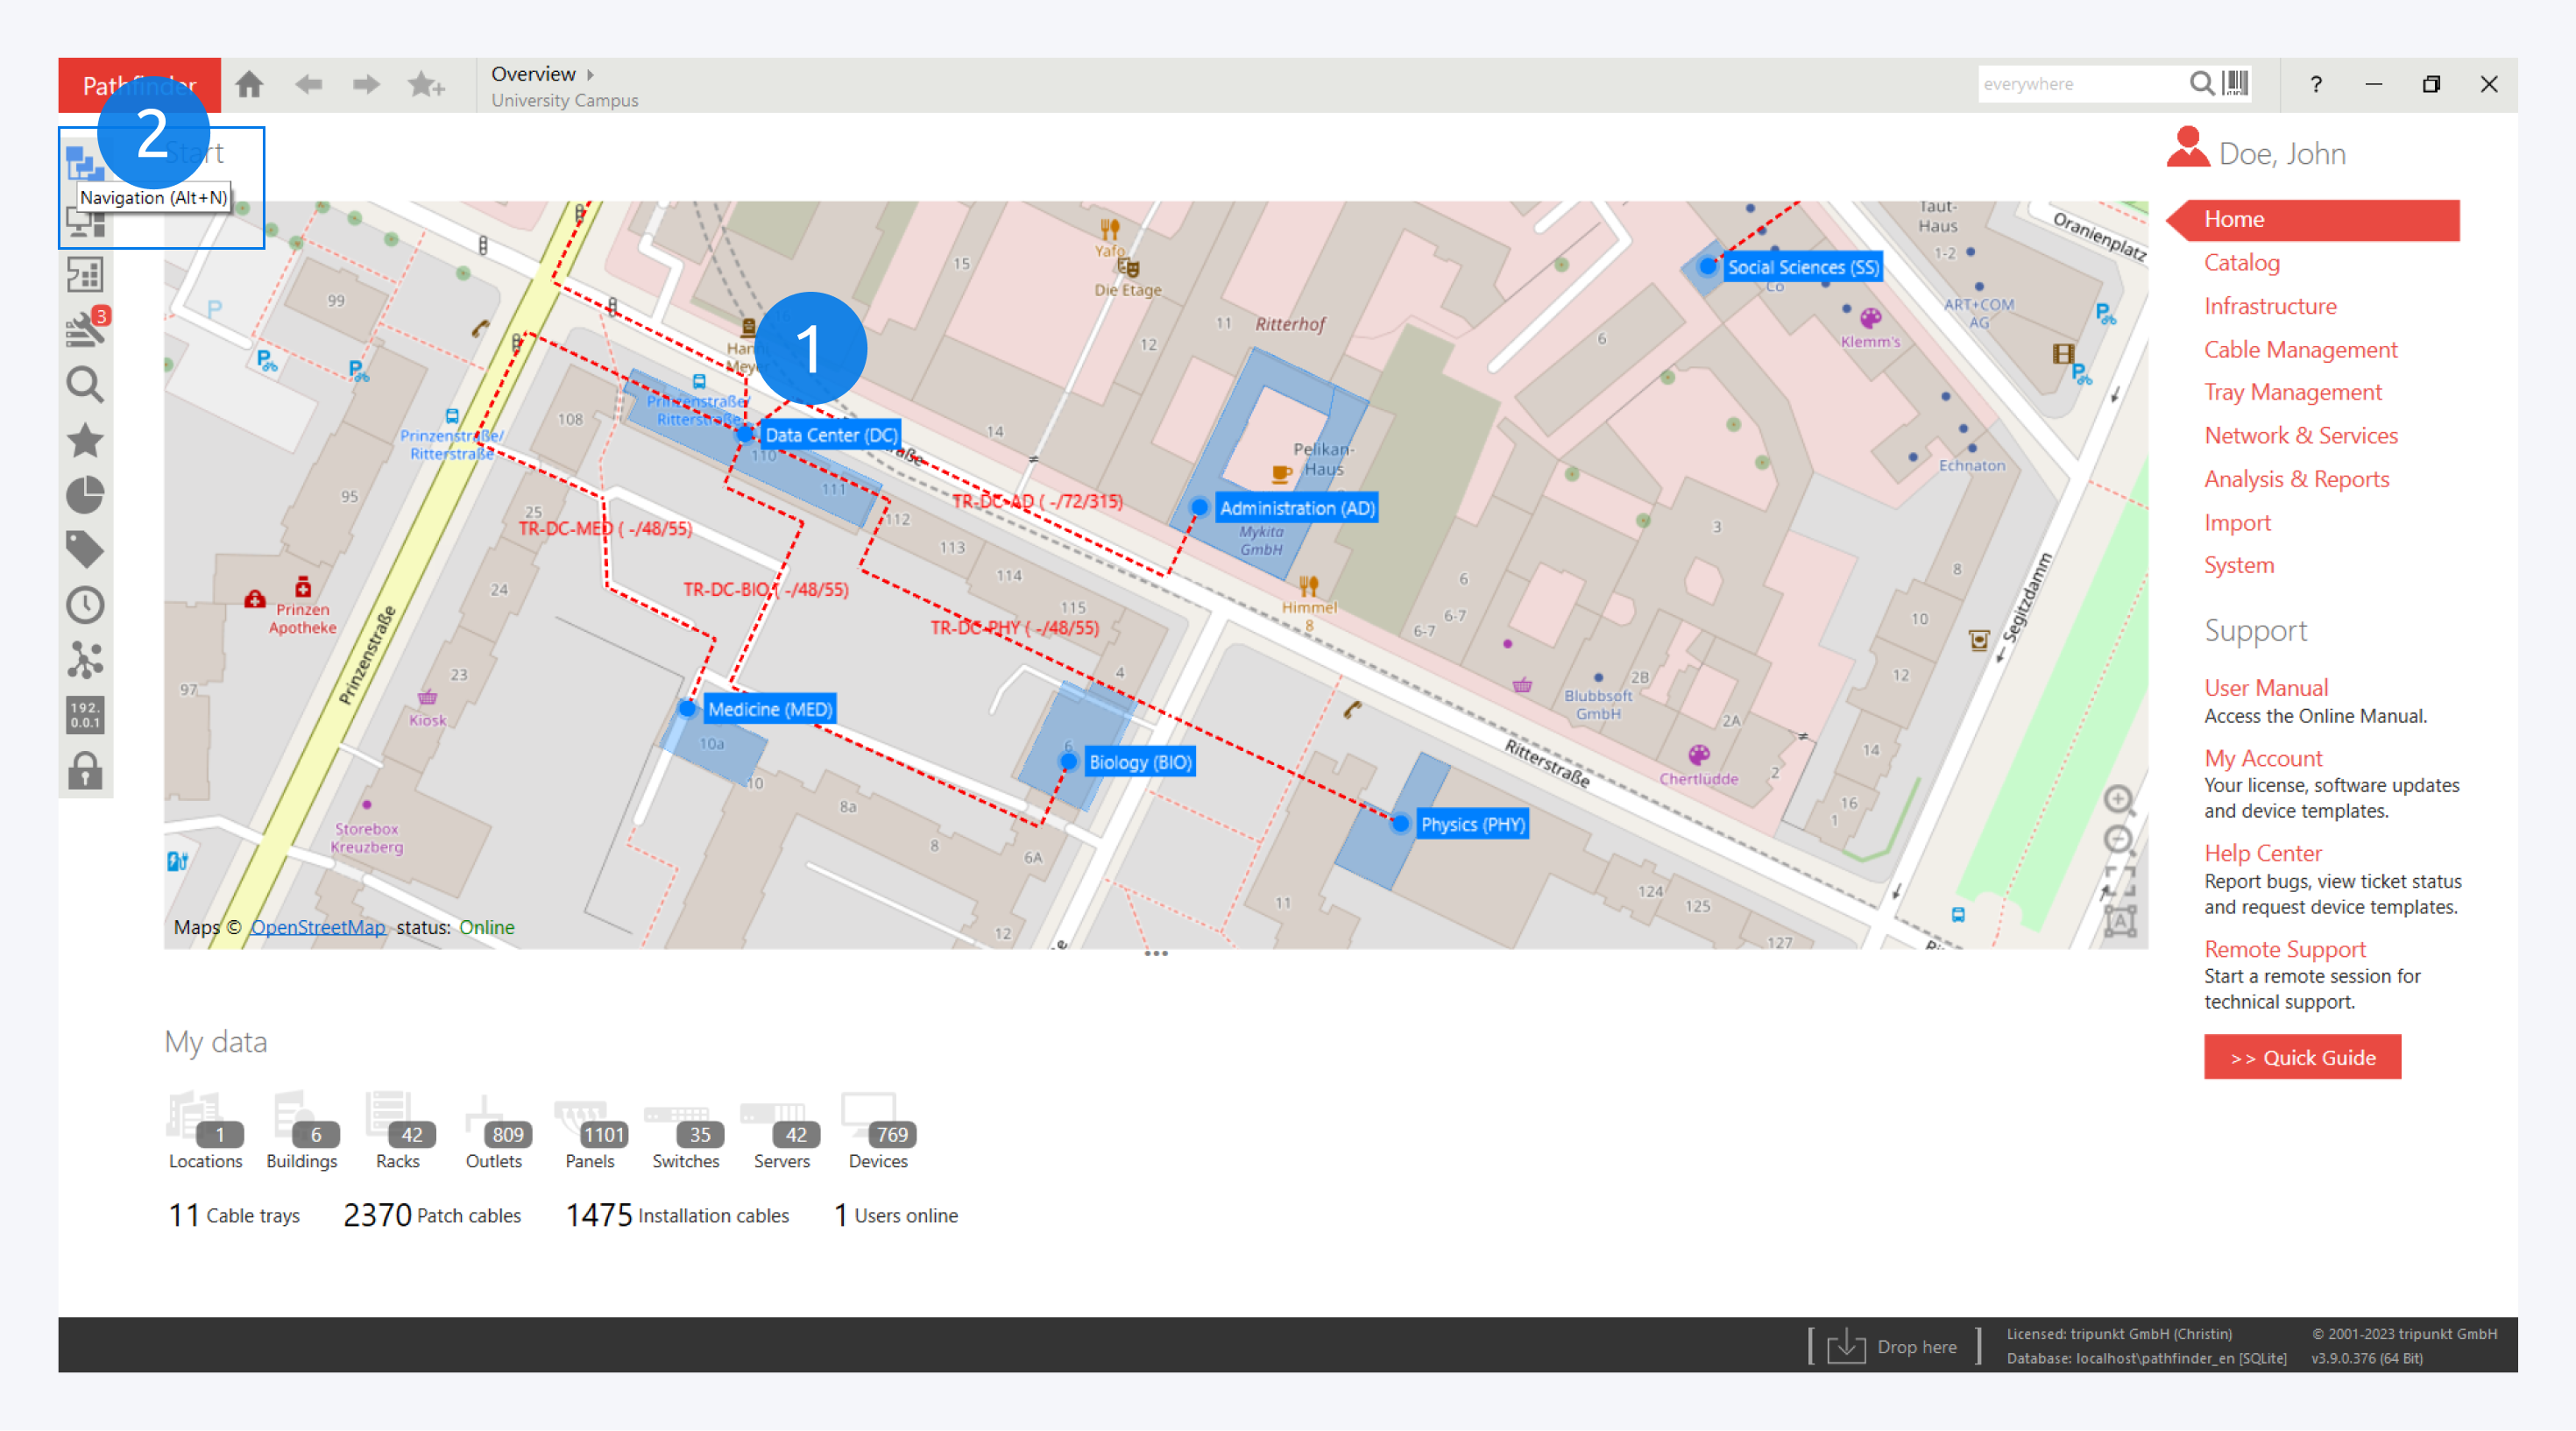Click the map panel resize handle dots
2576x1431 pixels.
(x=1155, y=954)
